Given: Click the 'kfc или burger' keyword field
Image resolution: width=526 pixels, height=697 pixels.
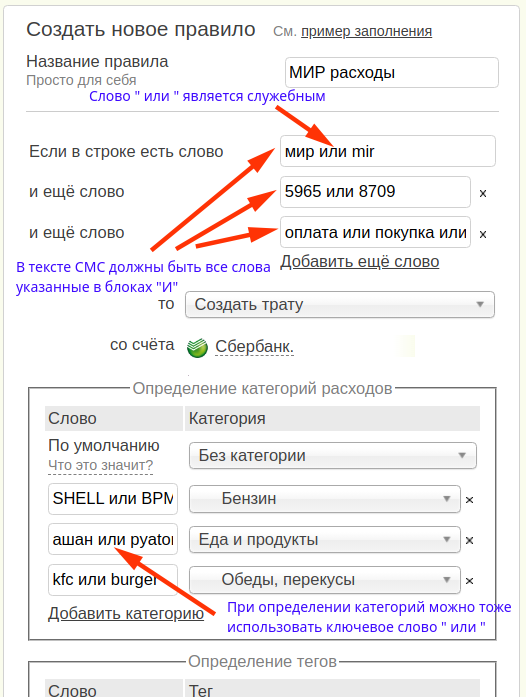Looking at the screenshot, I should (x=113, y=580).
